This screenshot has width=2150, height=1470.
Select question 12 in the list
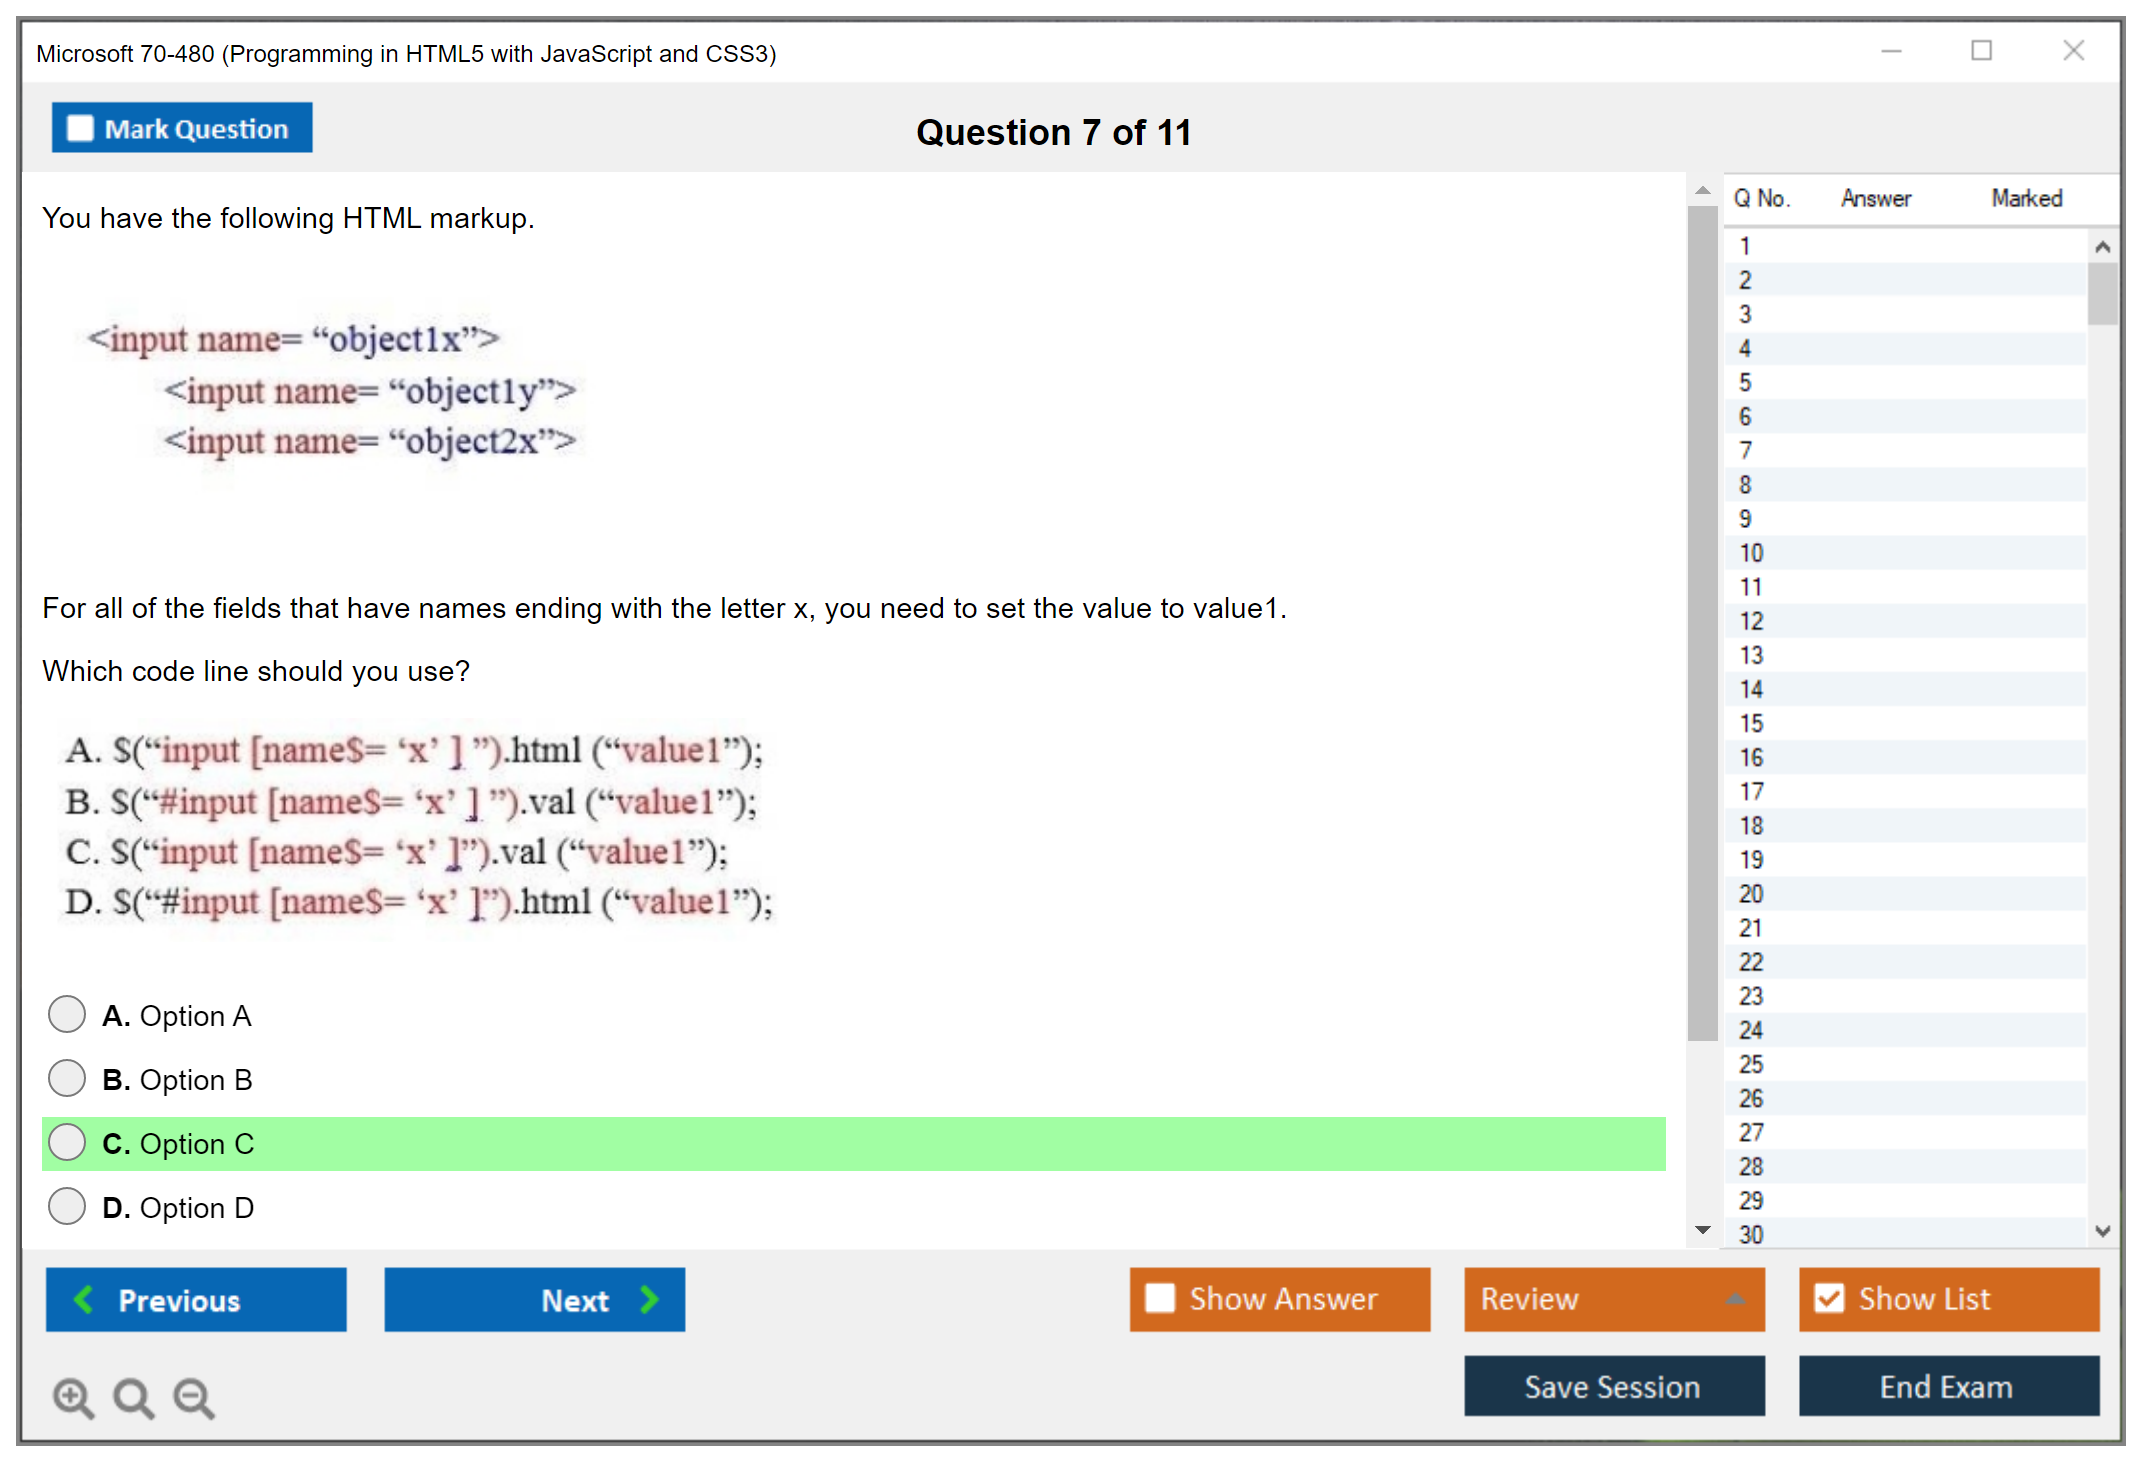click(x=1751, y=621)
